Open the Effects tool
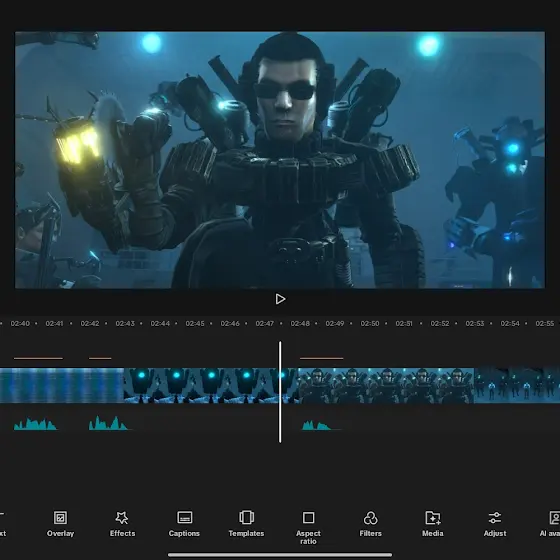Screen dimensions: 560x560 pyautogui.click(x=122, y=524)
